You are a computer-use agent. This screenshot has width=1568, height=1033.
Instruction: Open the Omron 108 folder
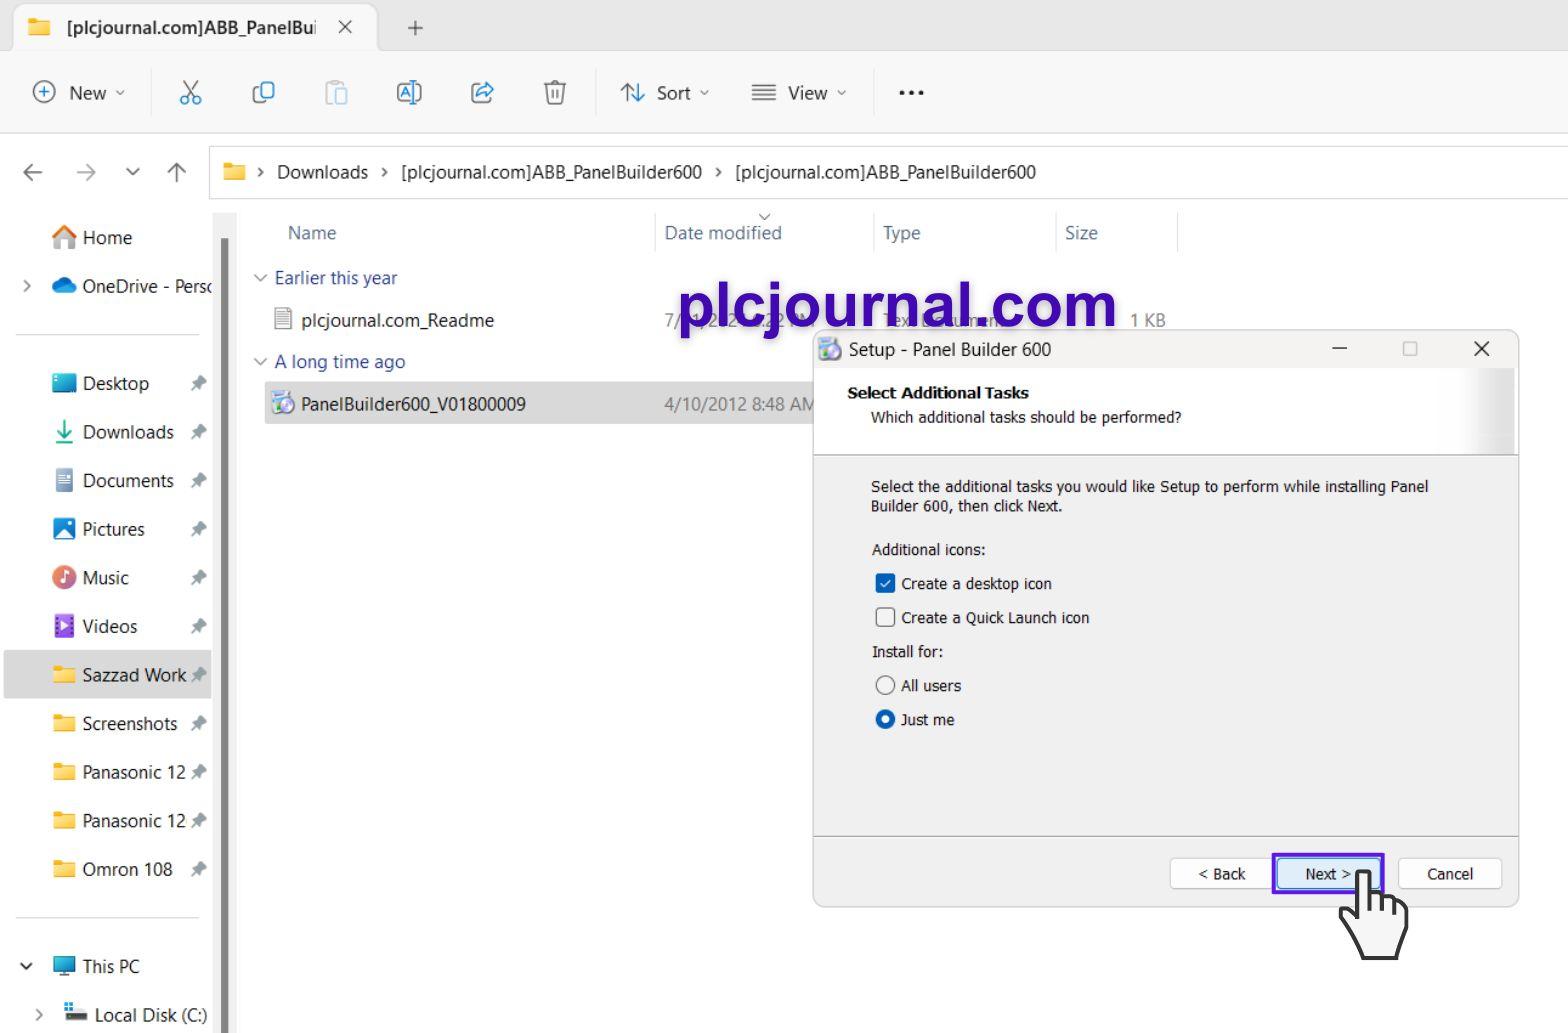point(127,869)
